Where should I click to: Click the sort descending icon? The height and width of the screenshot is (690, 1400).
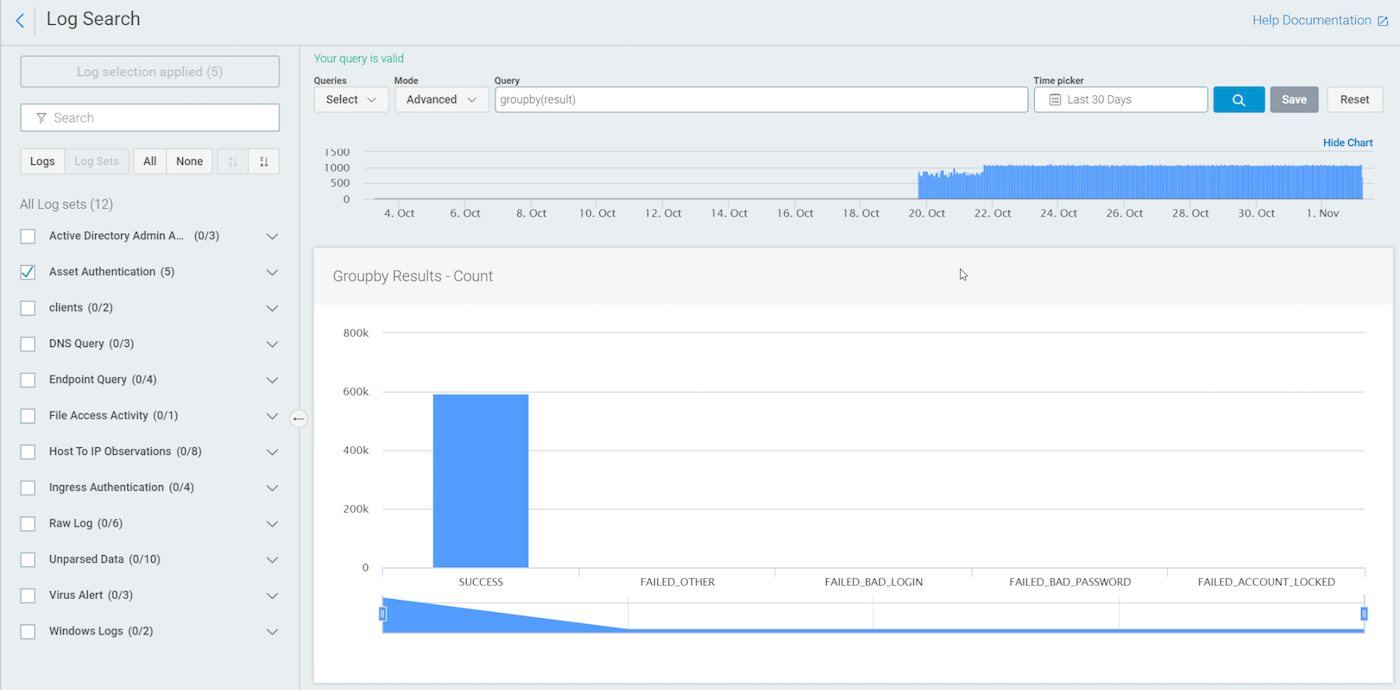click(x=264, y=161)
